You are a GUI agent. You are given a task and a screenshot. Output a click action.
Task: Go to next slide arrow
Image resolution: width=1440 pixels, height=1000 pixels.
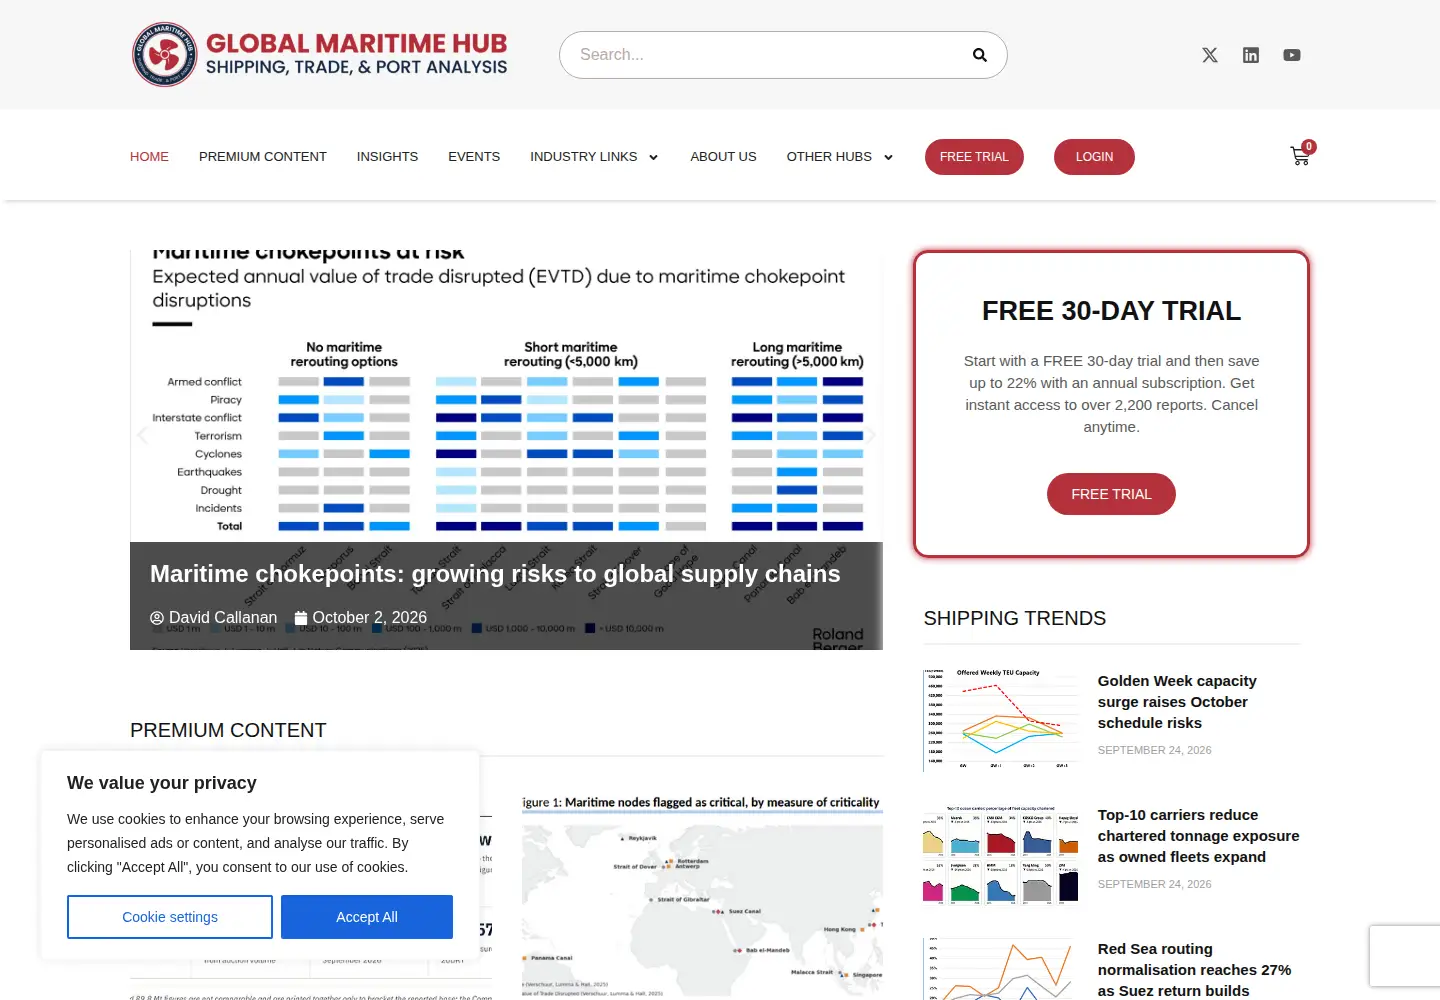point(871,434)
